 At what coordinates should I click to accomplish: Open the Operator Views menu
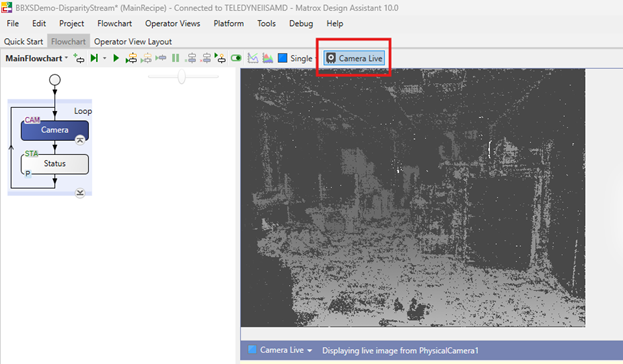pyautogui.click(x=172, y=23)
